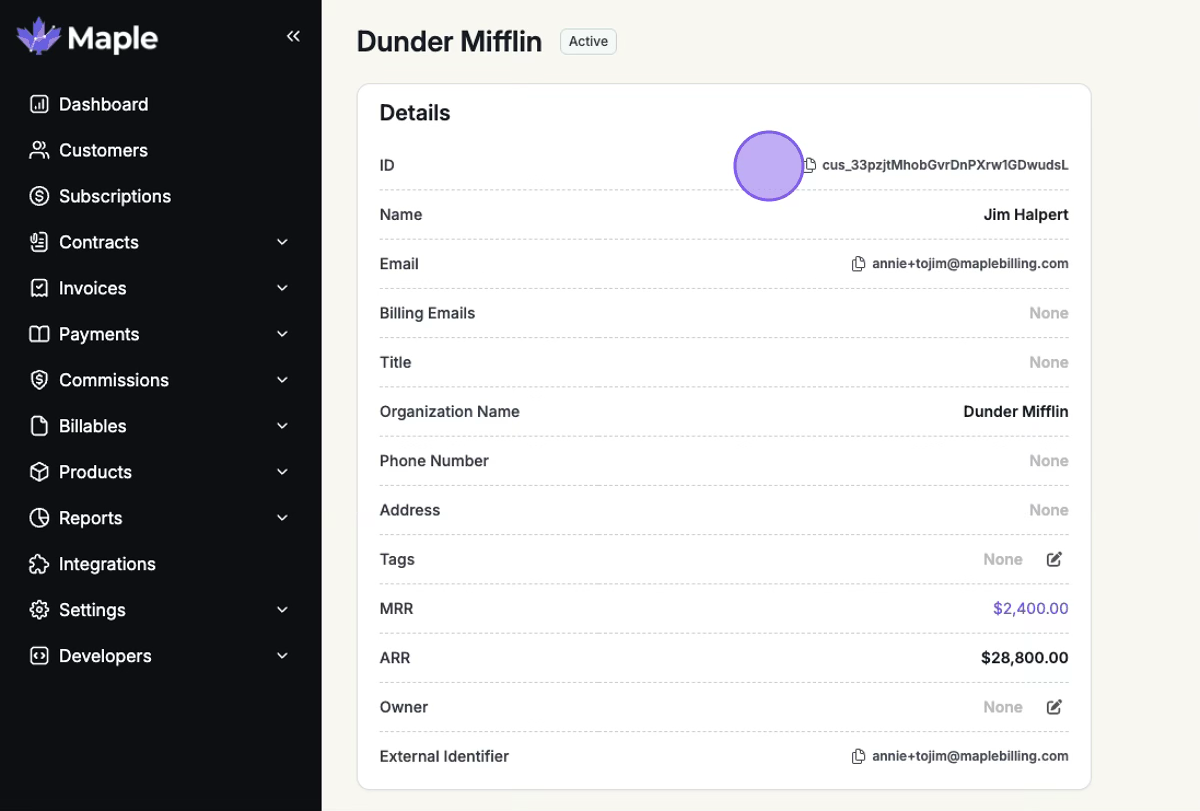Expand the Reports dropdown arrow

(x=282, y=518)
